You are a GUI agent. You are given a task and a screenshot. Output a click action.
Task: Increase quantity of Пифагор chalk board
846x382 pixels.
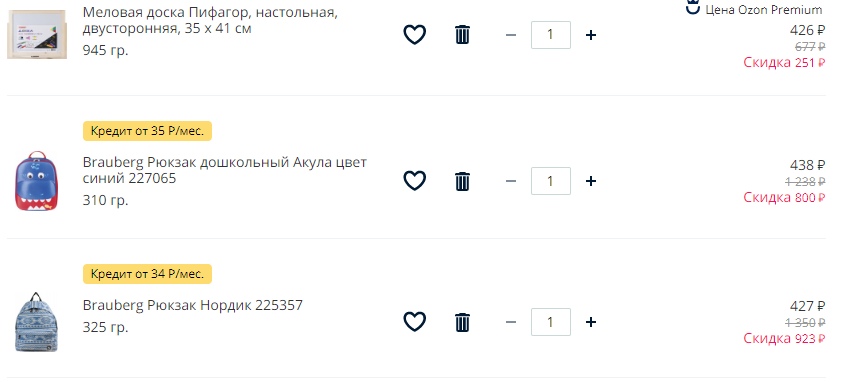(x=591, y=35)
